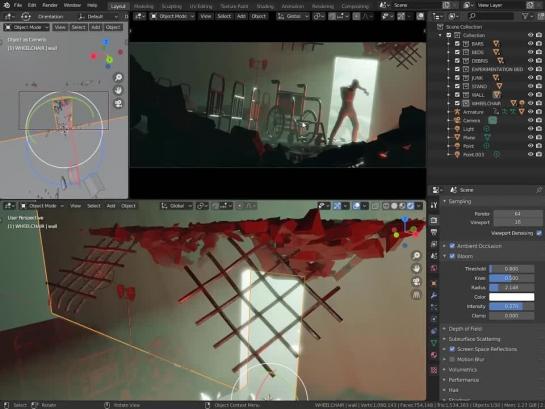Screen dimensions: 545x409
Task: Open the Default drag dropdown in top-left header
Action: [x=99, y=16]
